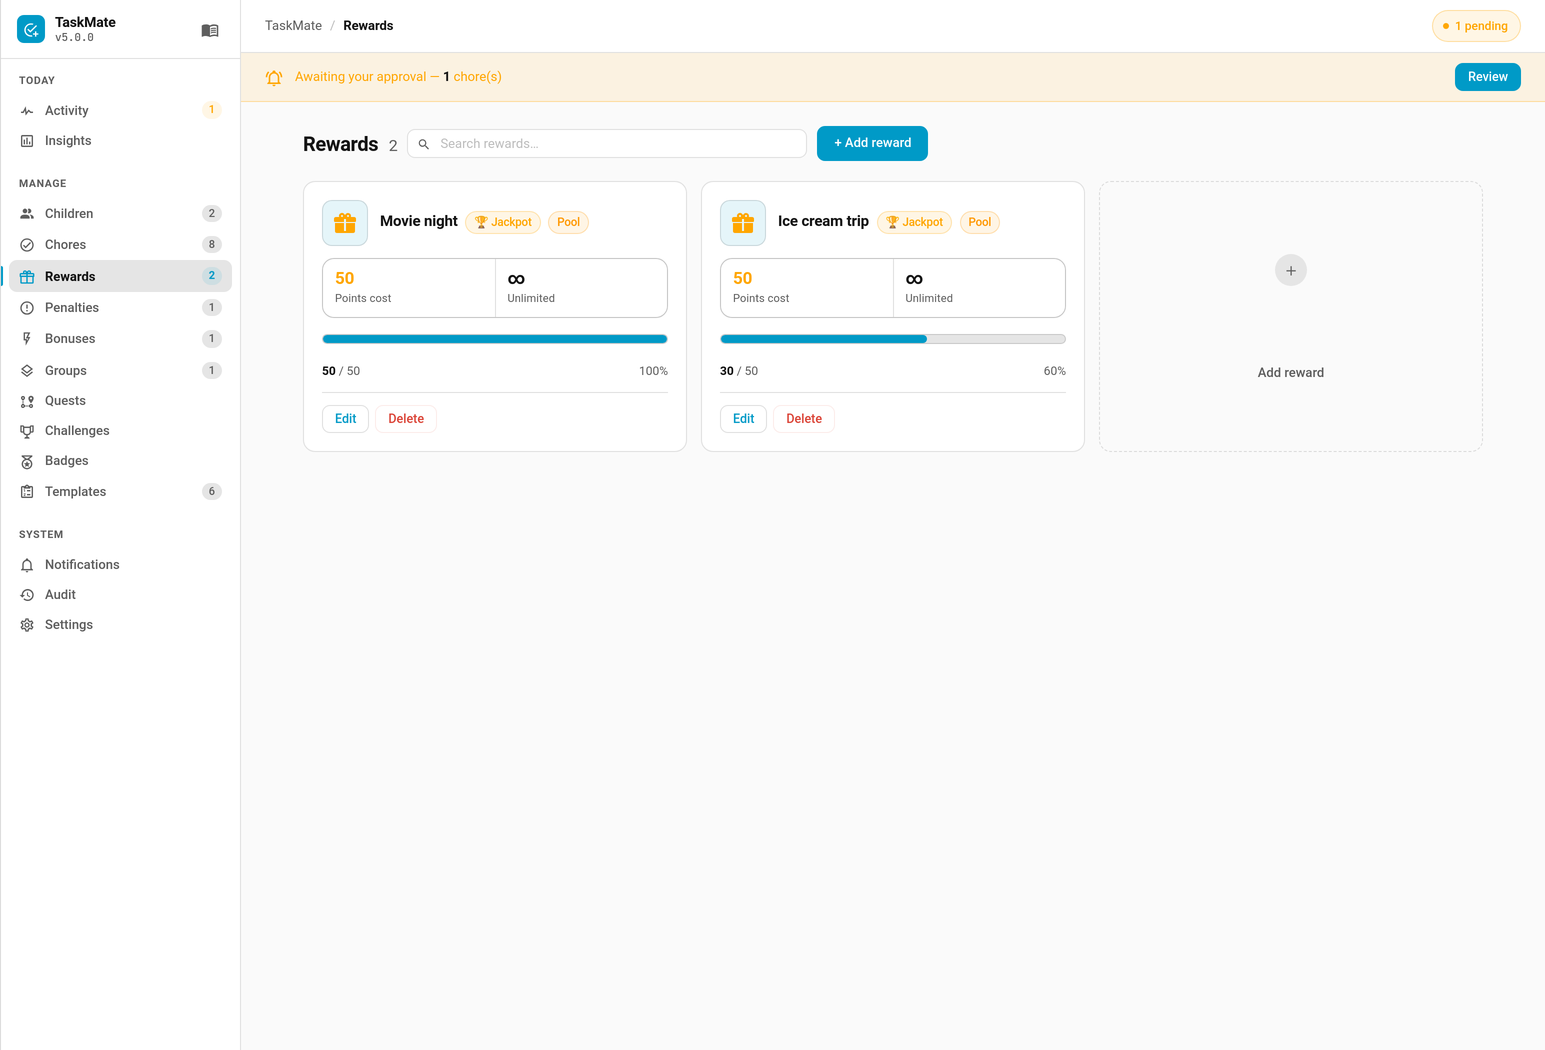Click the Insights chart icon

point(27,141)
